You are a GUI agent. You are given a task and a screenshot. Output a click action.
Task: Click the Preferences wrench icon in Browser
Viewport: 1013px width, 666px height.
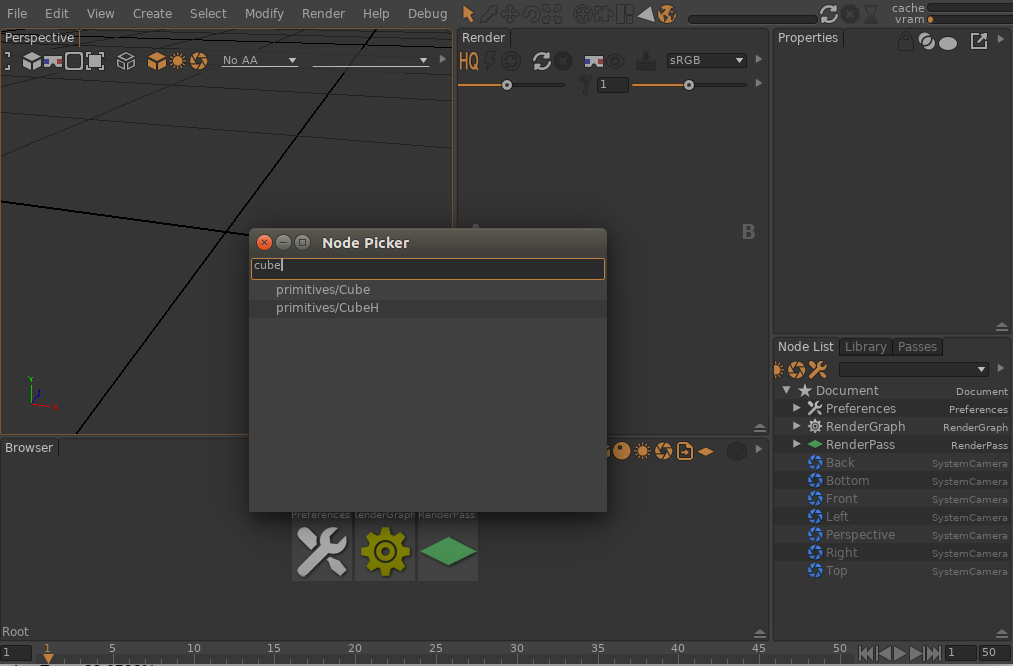[x=322, y=551]
